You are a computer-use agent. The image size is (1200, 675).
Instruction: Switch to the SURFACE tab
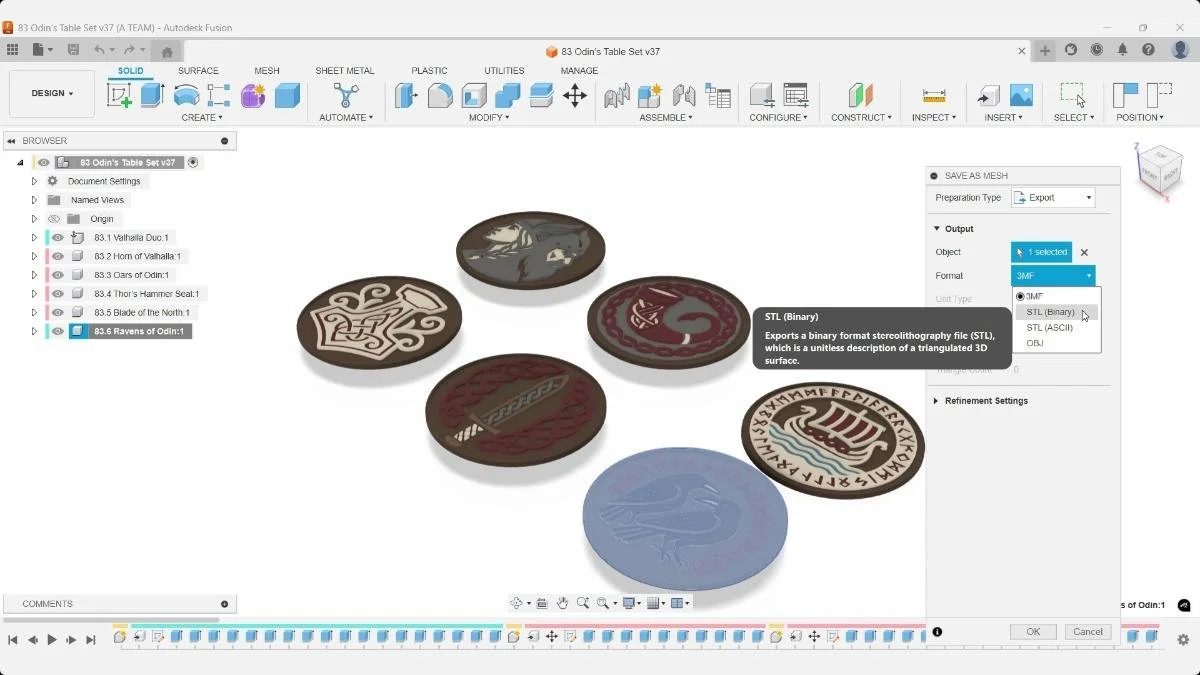coord(198,71)
